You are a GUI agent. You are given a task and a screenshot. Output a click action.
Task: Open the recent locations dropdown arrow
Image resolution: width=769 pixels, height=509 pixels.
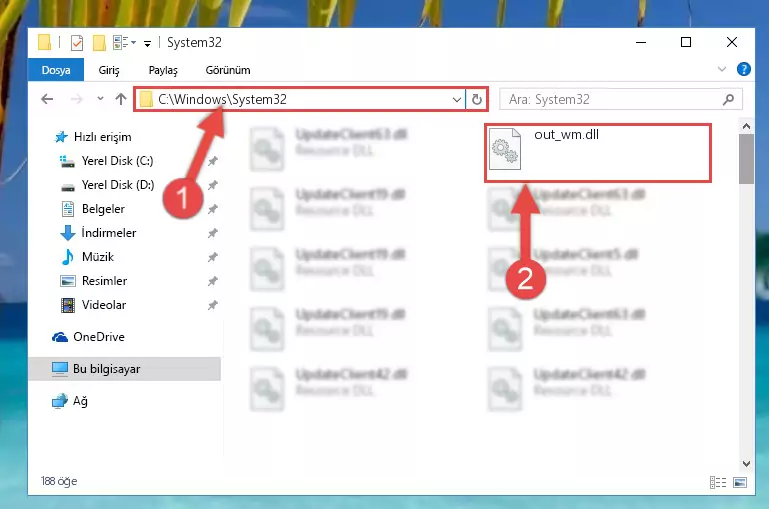tap(100, 99)
